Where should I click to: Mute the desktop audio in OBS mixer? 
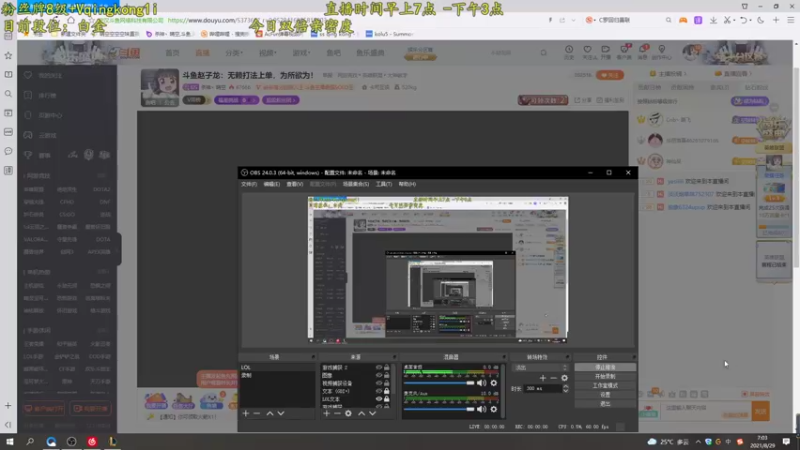point(481,383)
